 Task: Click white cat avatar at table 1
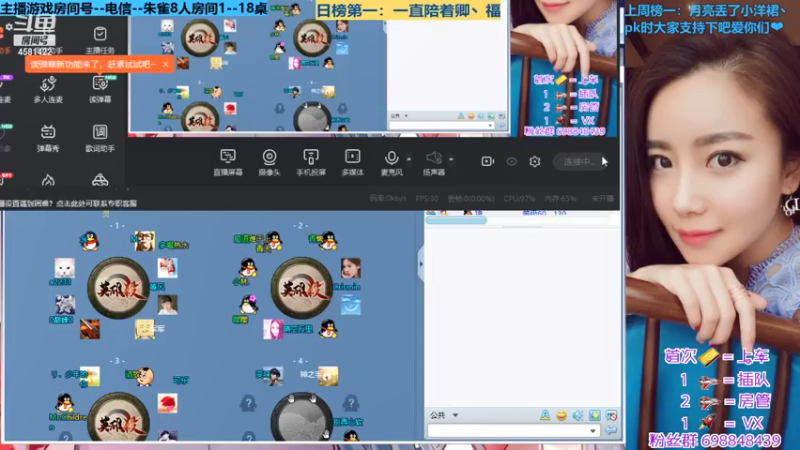click(65, 268)
